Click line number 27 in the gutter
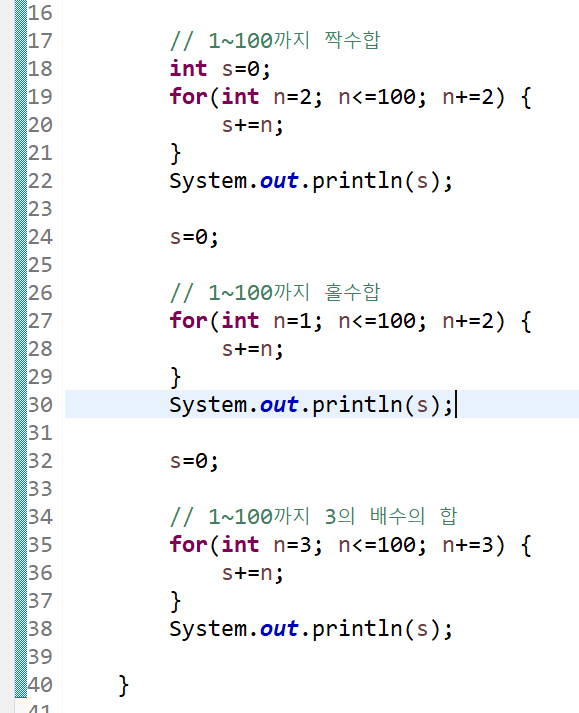The width and height of the screenshot is (579, 713). pos(40,321)
